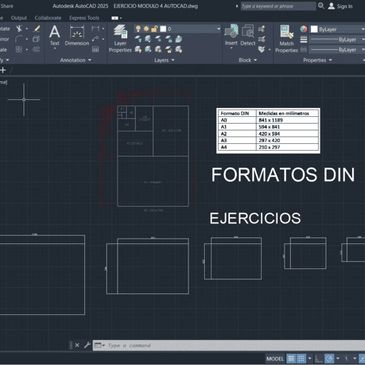The width and height of the screenshot is (365, 365).
Task: Click Sign In in title bar
Action: click(x=340, y=6)
